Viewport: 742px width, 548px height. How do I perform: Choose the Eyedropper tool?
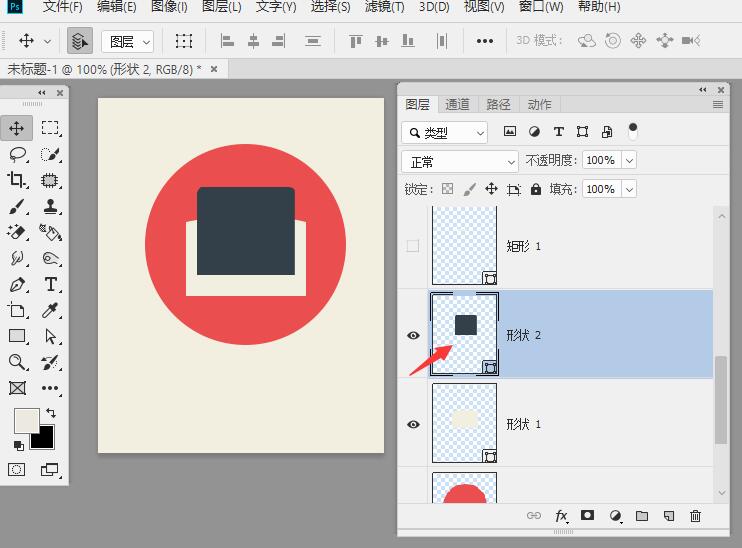[50, 311]
